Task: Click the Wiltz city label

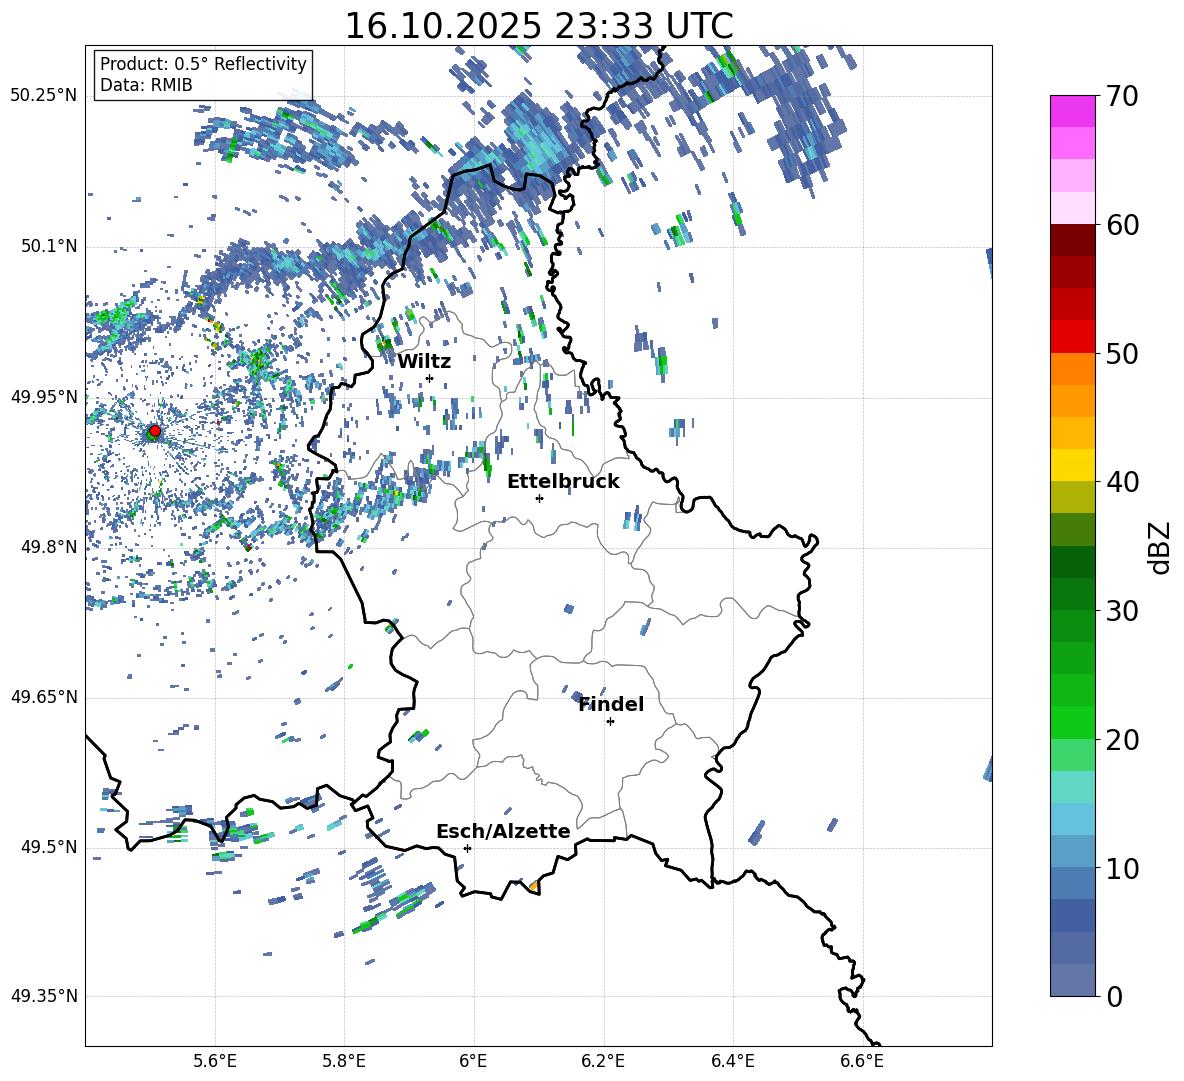Action: point(424,361)
